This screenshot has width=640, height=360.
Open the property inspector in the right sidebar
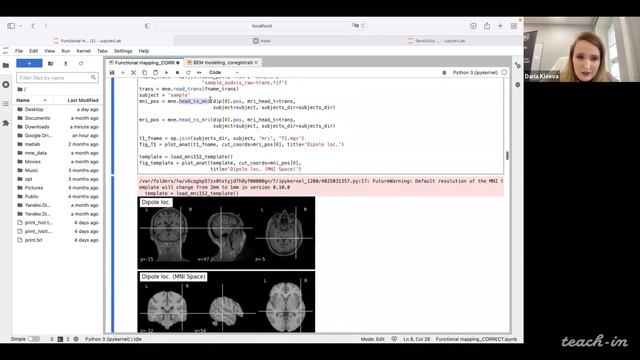518,65
